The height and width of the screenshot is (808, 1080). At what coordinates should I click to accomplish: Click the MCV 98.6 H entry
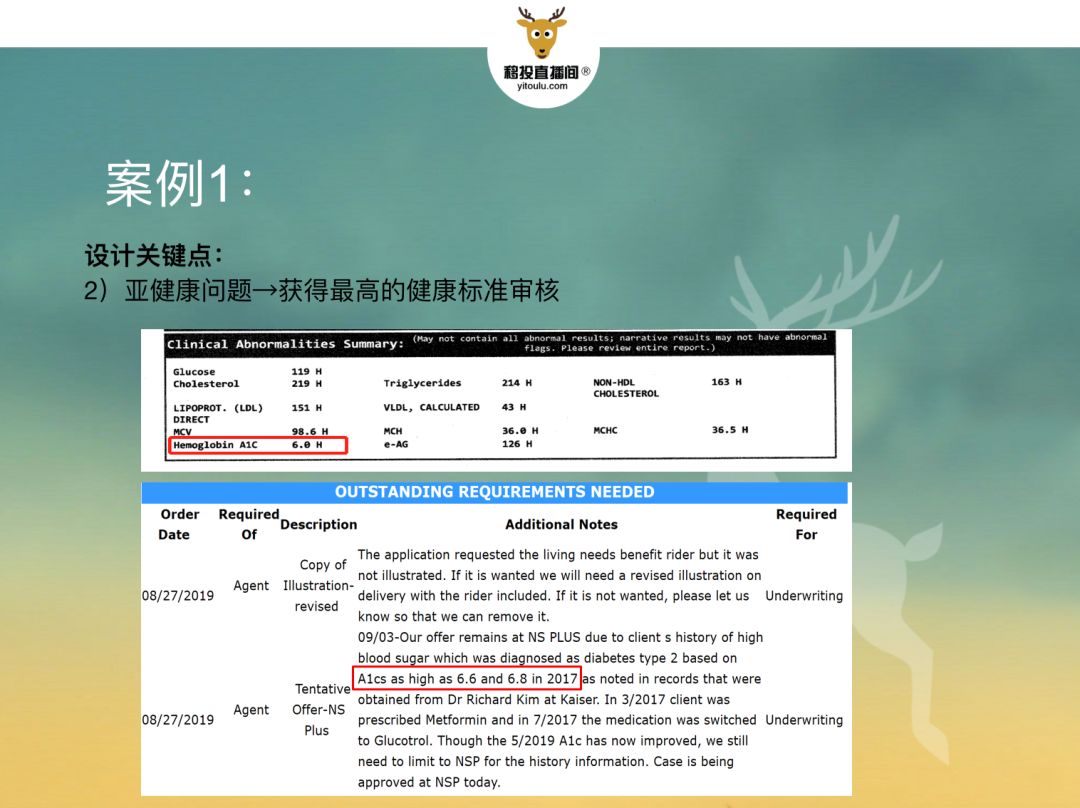tap(250, 431)
